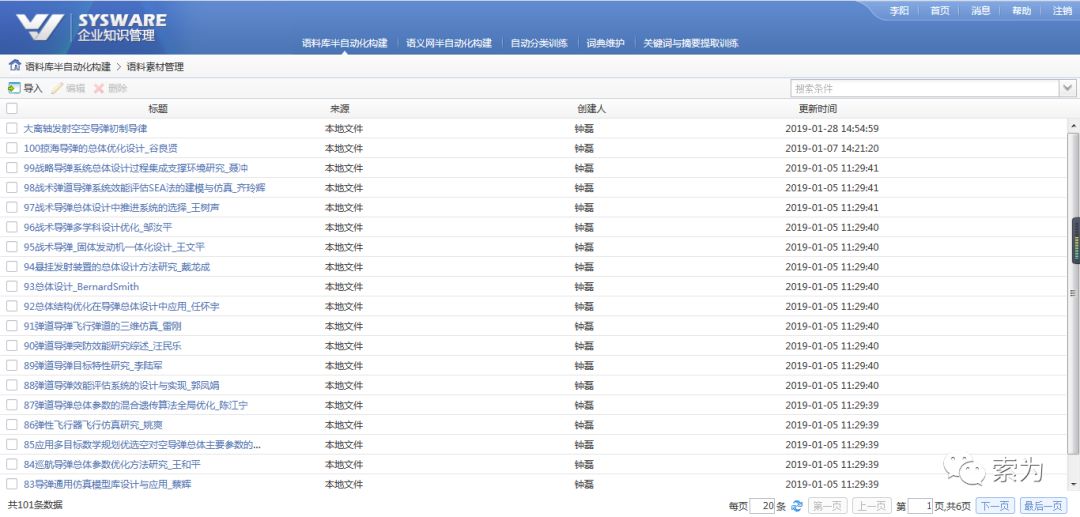Viewport: 1080px width, 517px height.
Task: Click timestamp 2019-01-28 14:54:59
Action: (x=831, y=129)
